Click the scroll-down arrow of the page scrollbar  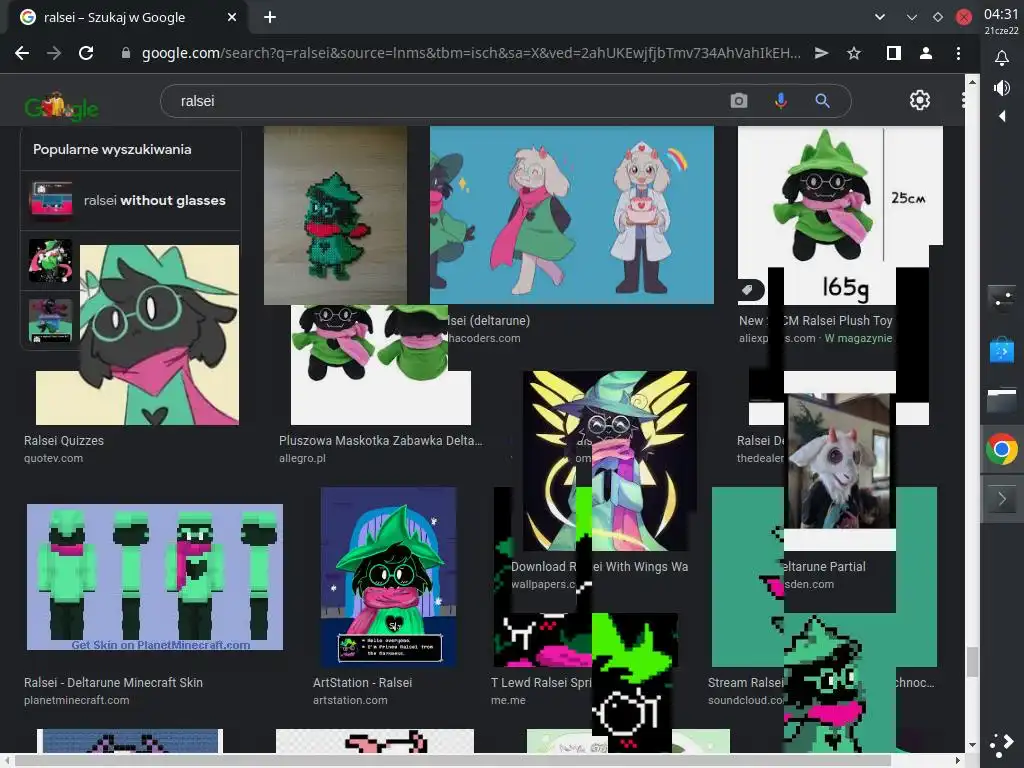[972, 744]
